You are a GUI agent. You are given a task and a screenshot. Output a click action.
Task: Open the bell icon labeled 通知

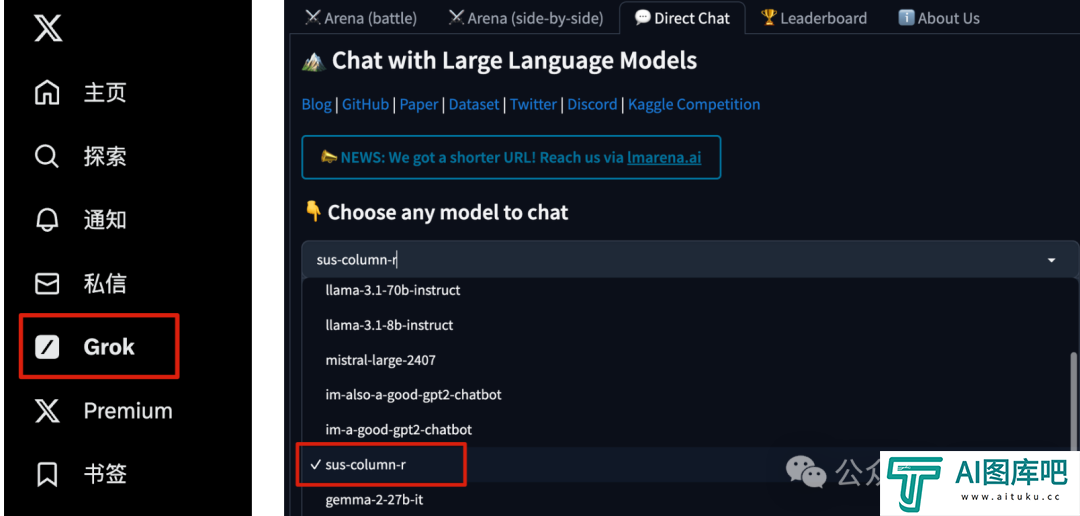coord(47,220)
